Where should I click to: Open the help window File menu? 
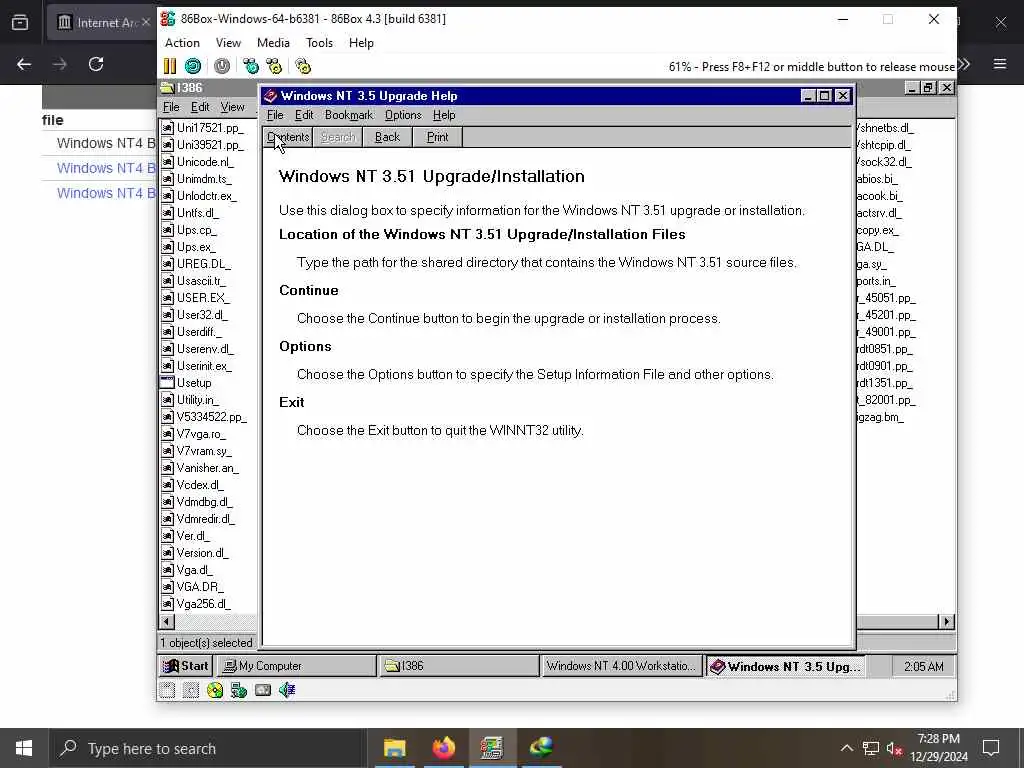(x=275, y=115)
